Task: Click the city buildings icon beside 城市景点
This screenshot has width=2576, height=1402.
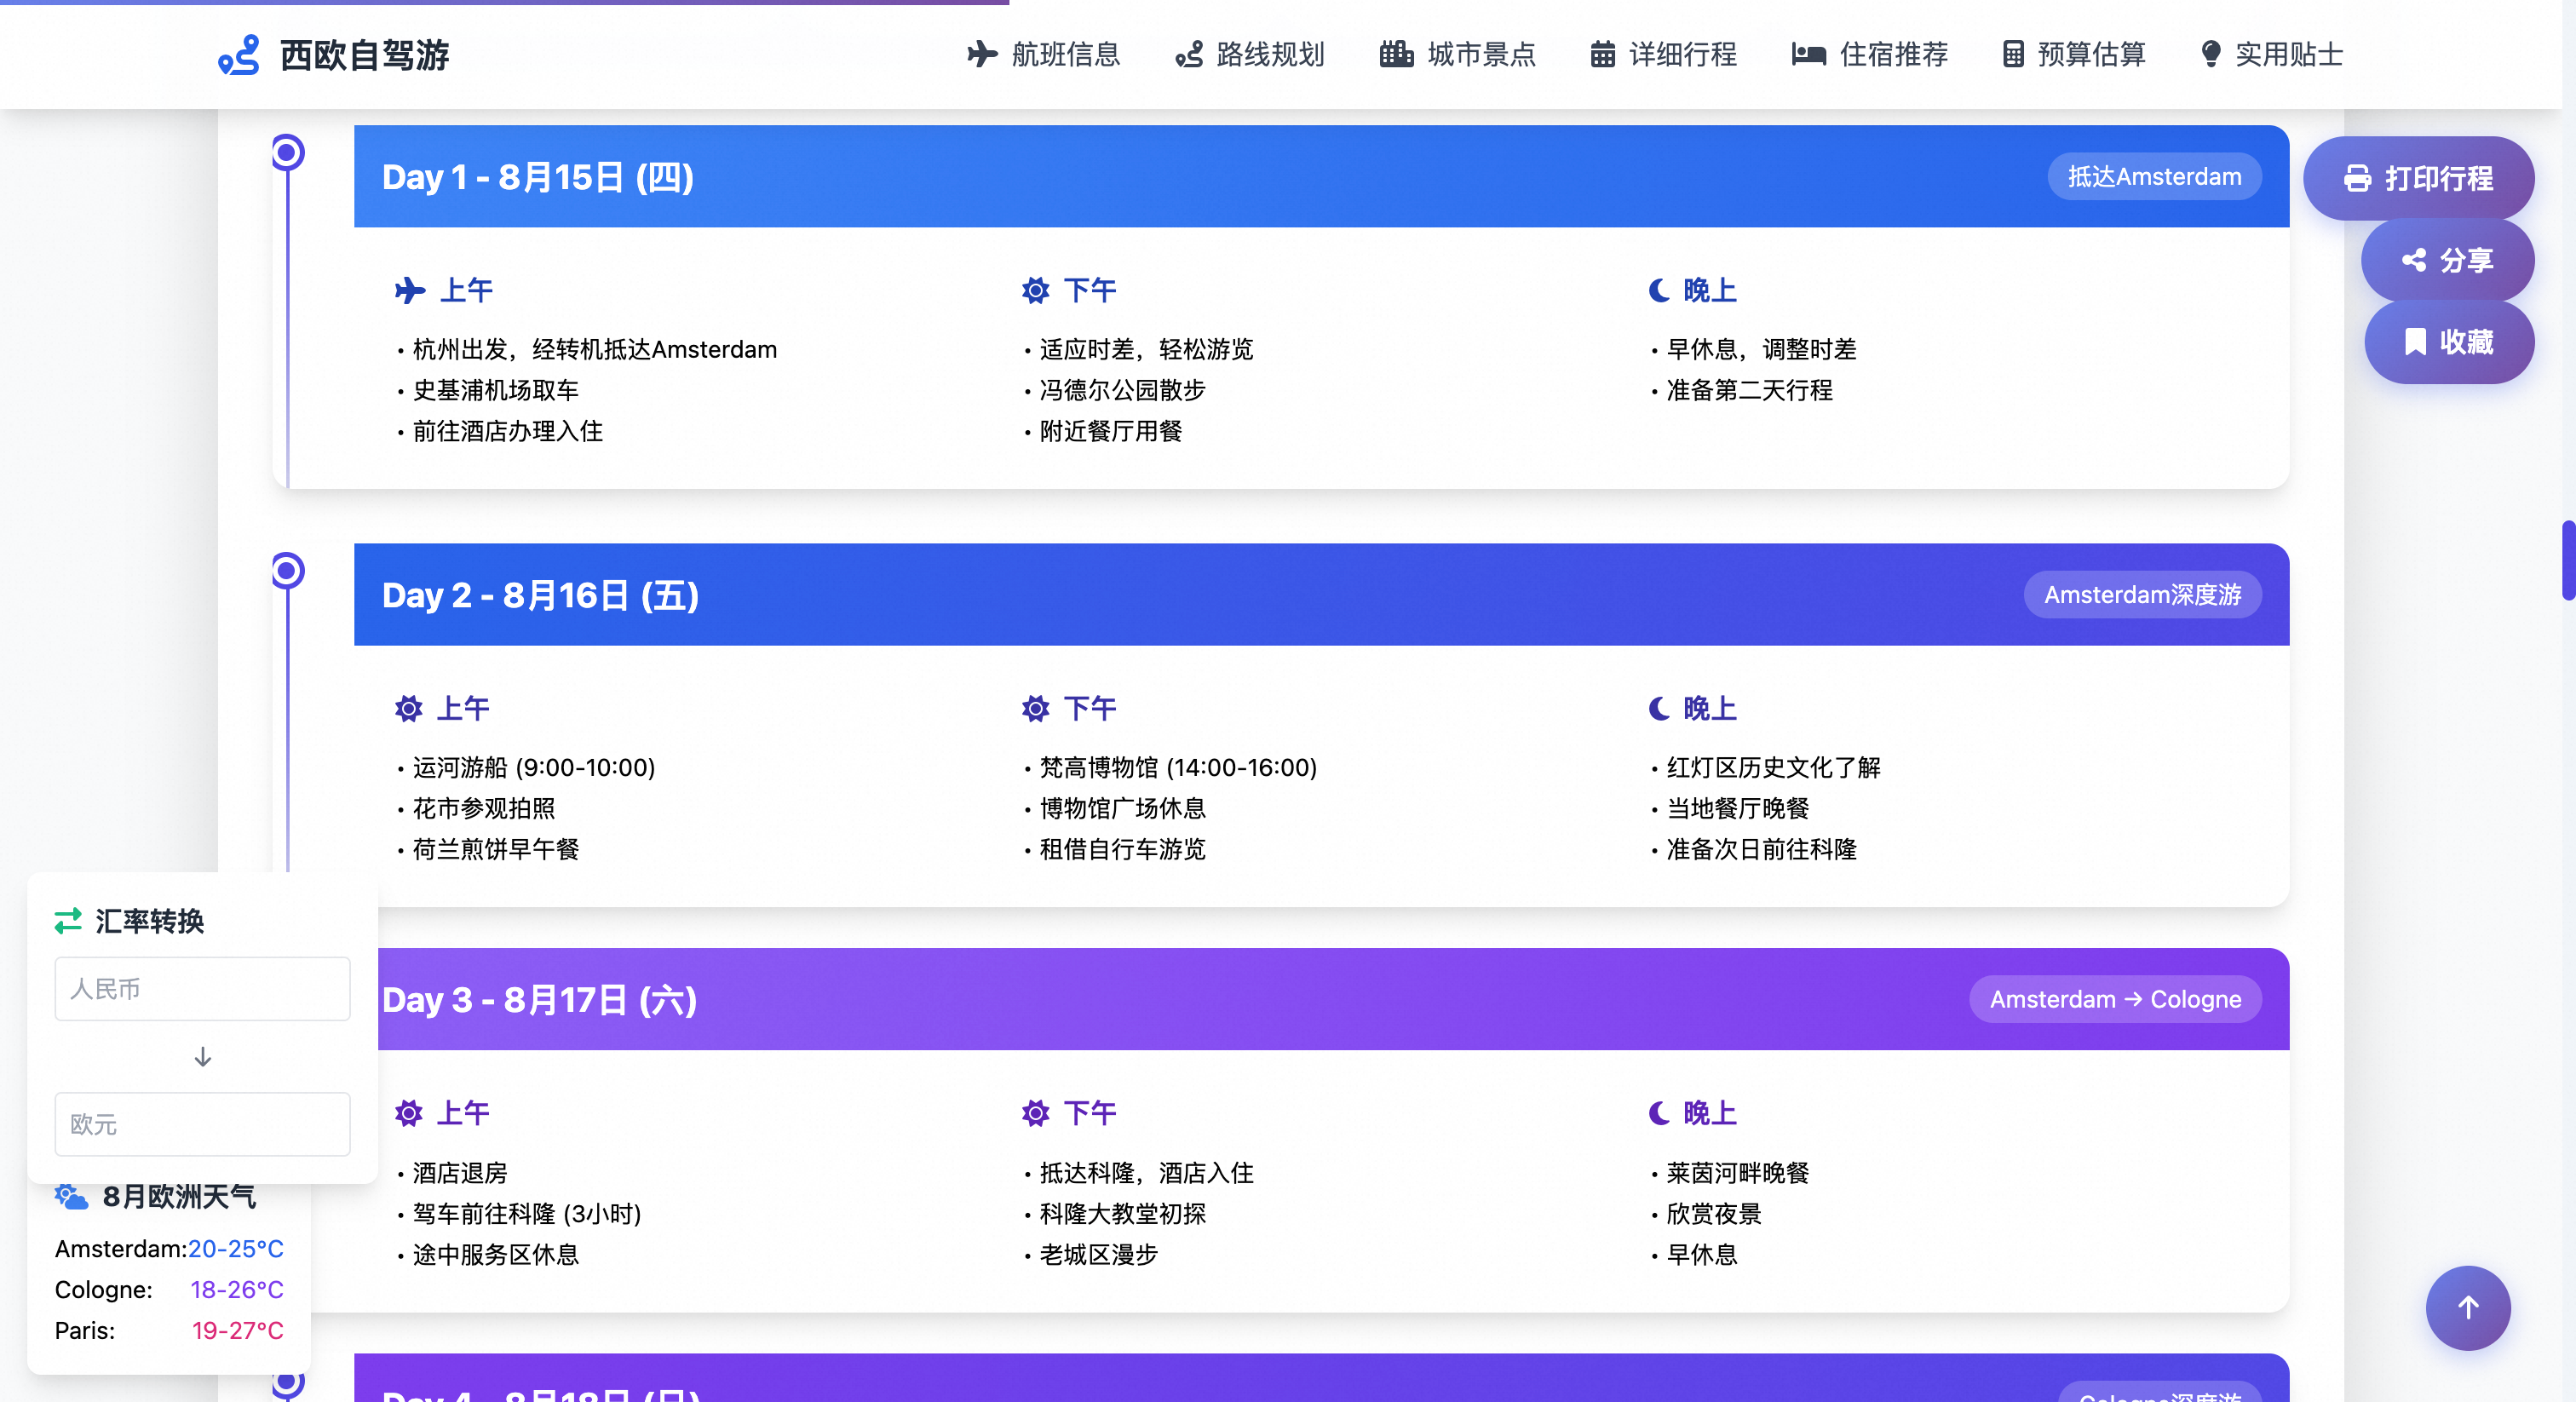Action: click(x=1396, y=54)
